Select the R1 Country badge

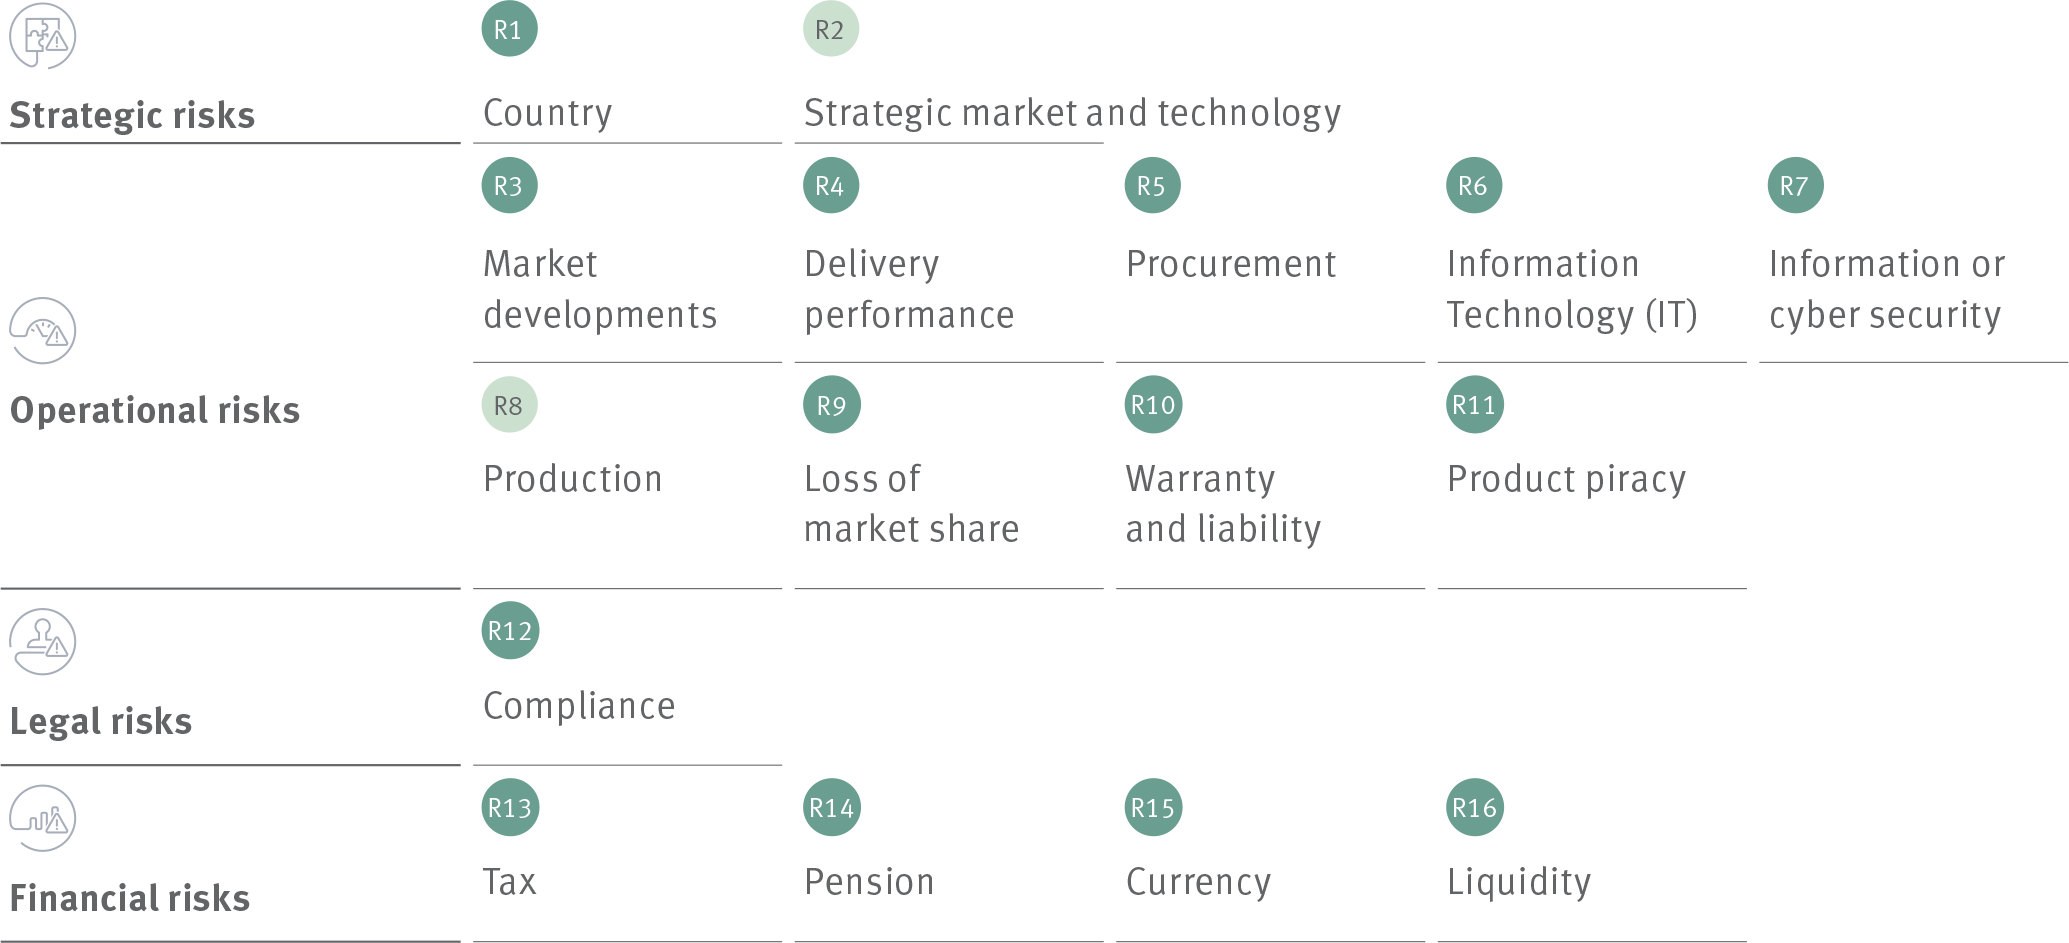(x=510, y=29)
